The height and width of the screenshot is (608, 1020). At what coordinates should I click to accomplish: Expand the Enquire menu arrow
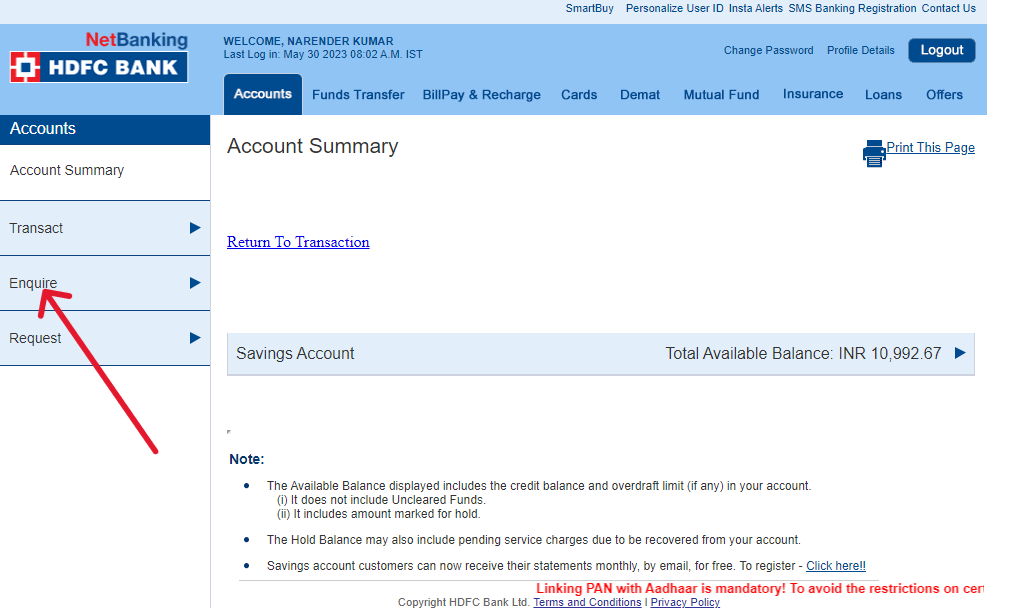coord(195,283)
